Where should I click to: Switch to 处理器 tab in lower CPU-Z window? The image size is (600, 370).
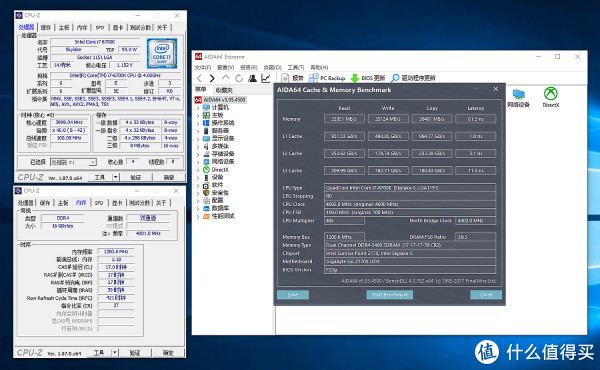[x=26, y=203]
